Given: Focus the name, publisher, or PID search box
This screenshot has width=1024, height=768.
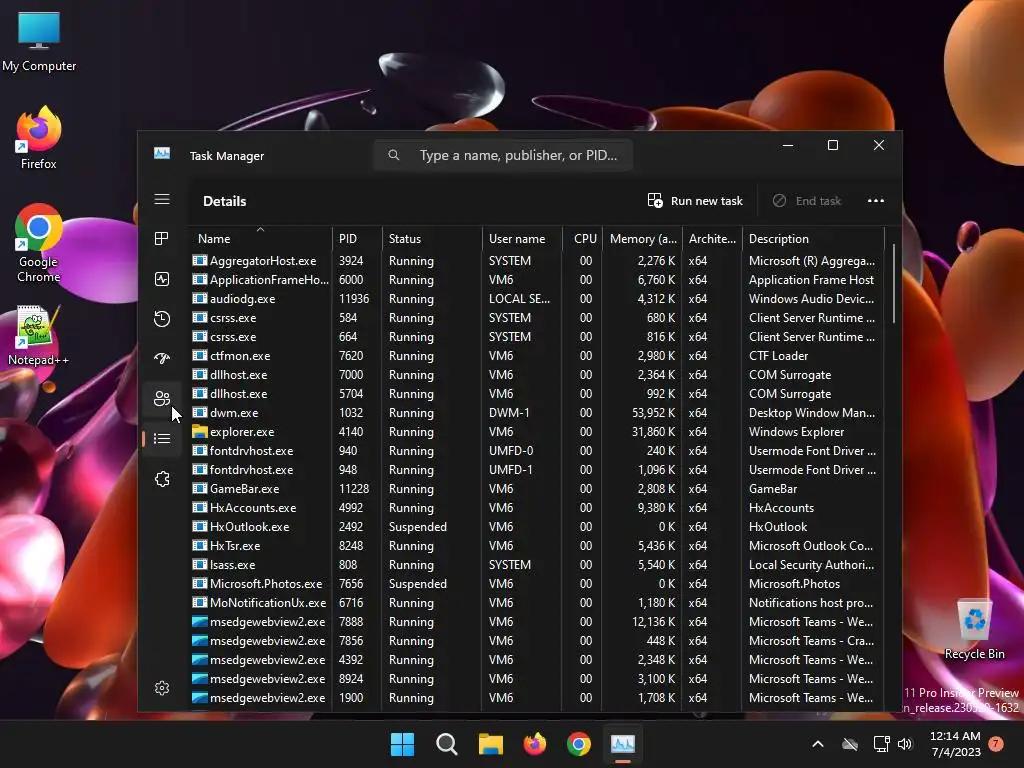Looking at the screenshot, I should [503, 155].
